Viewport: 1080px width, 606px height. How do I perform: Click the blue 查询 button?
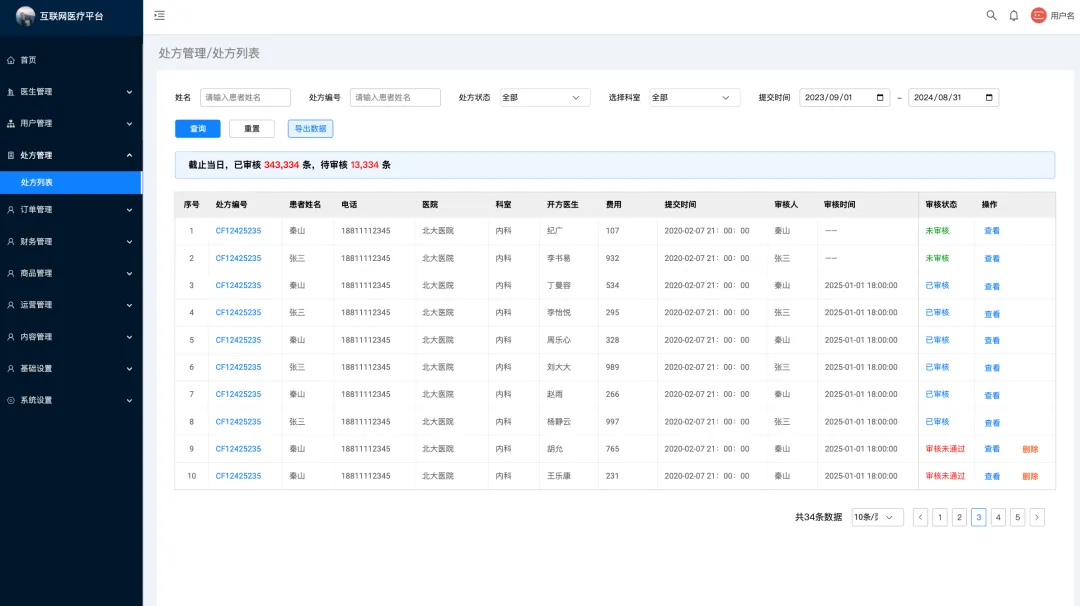pyautogui.click(x=198, y=129)
